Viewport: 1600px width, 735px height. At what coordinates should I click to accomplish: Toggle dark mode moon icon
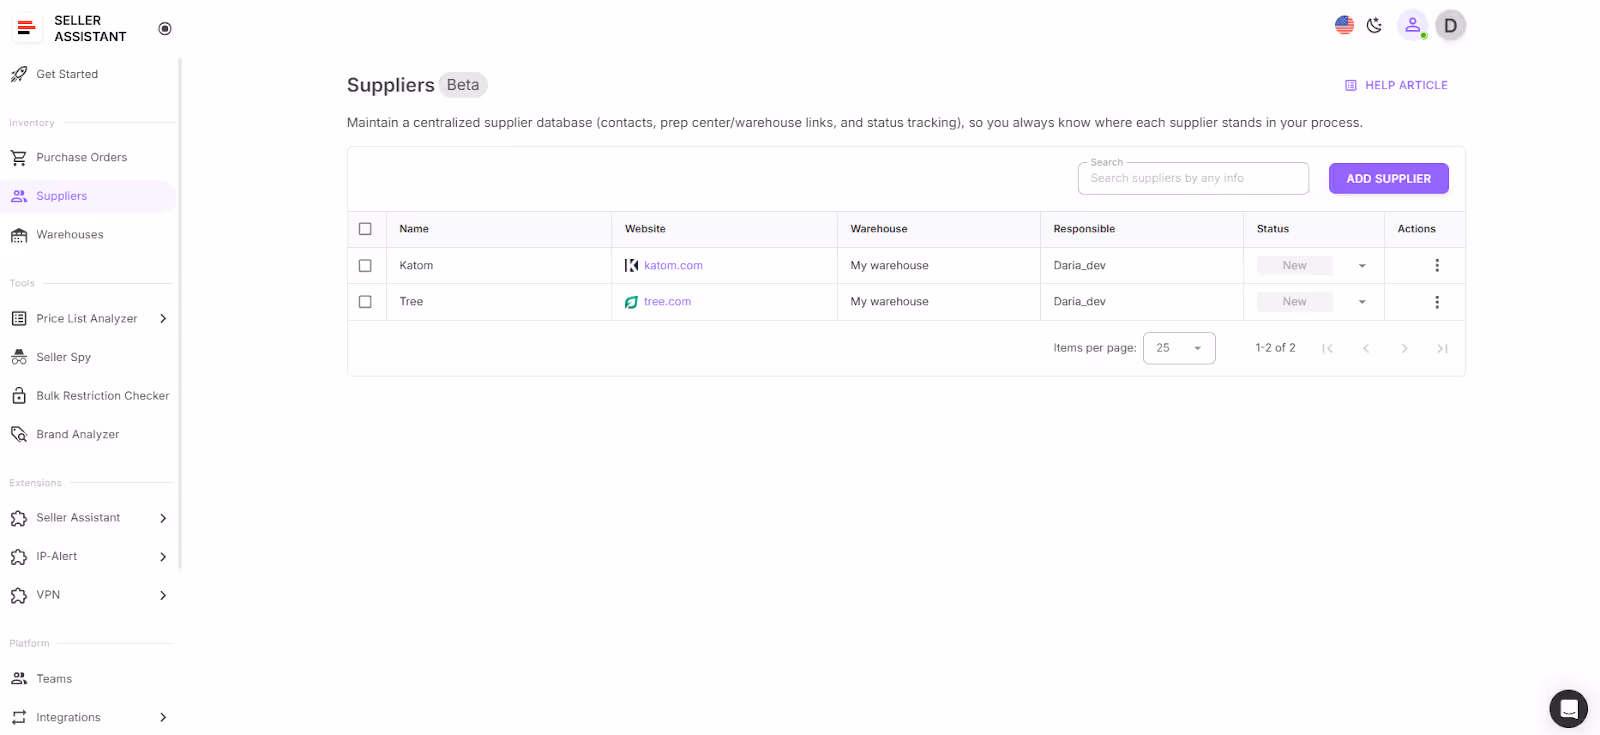(1375, 26)
